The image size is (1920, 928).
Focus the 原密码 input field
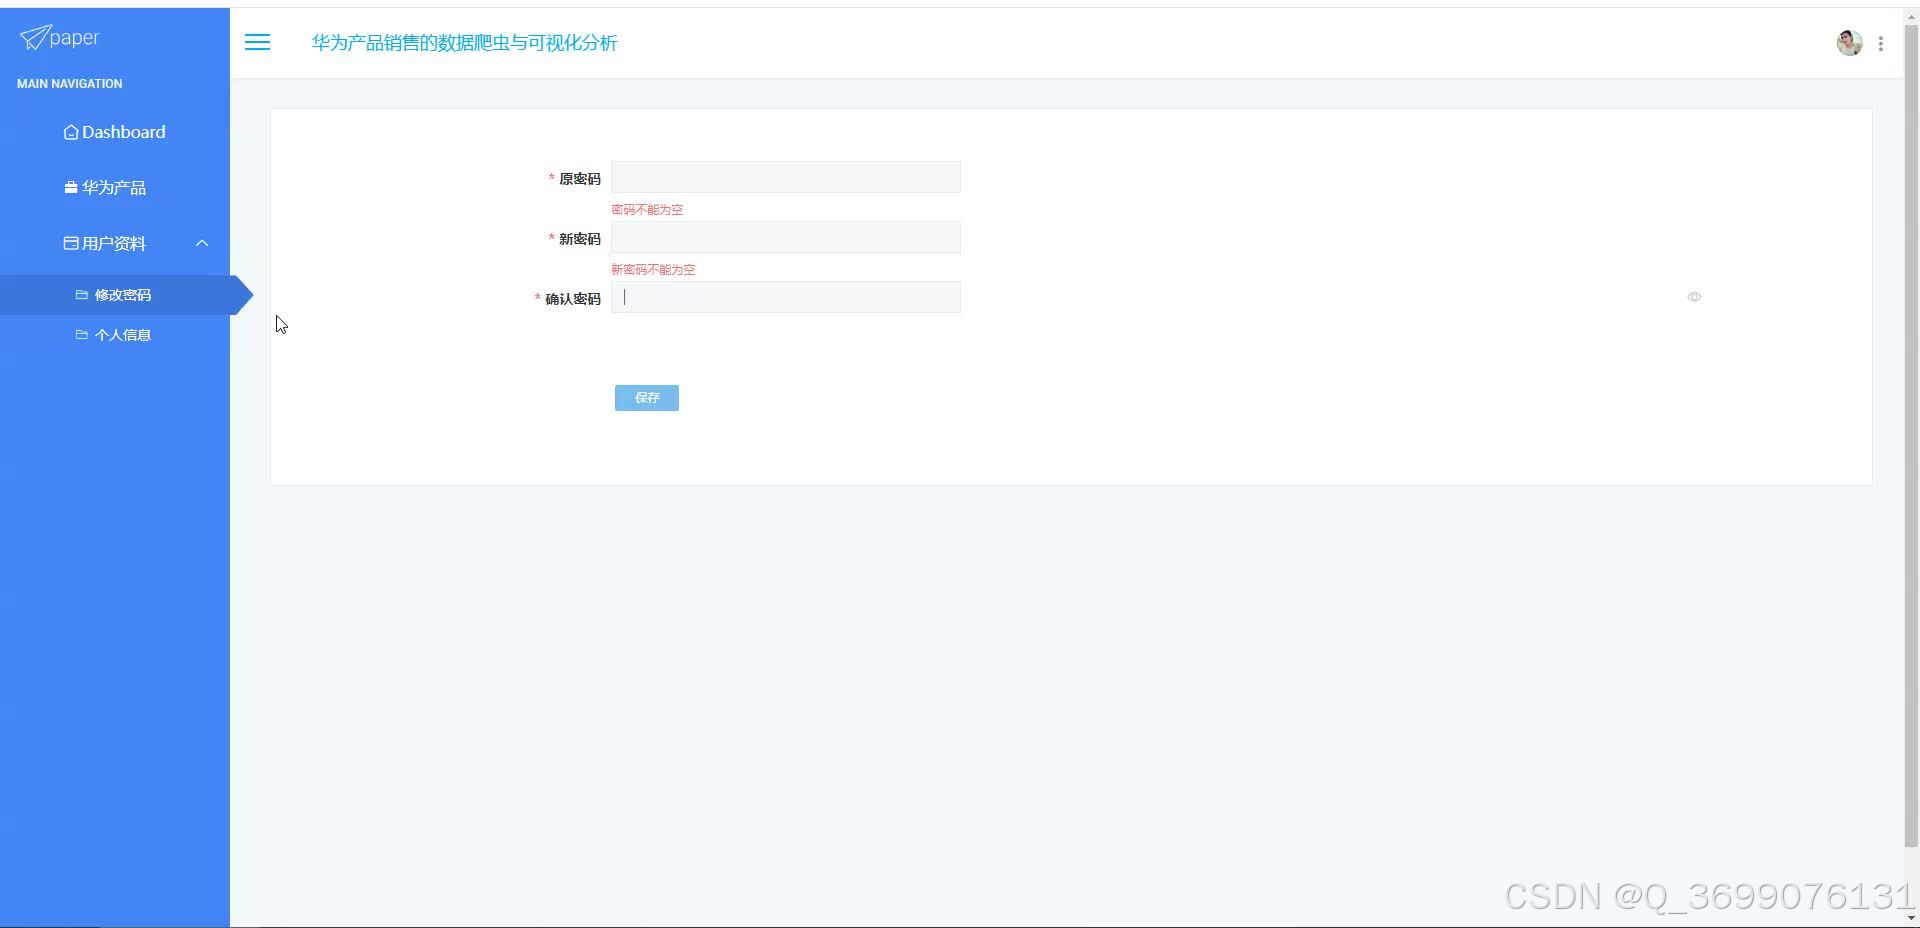coord(786,177)
